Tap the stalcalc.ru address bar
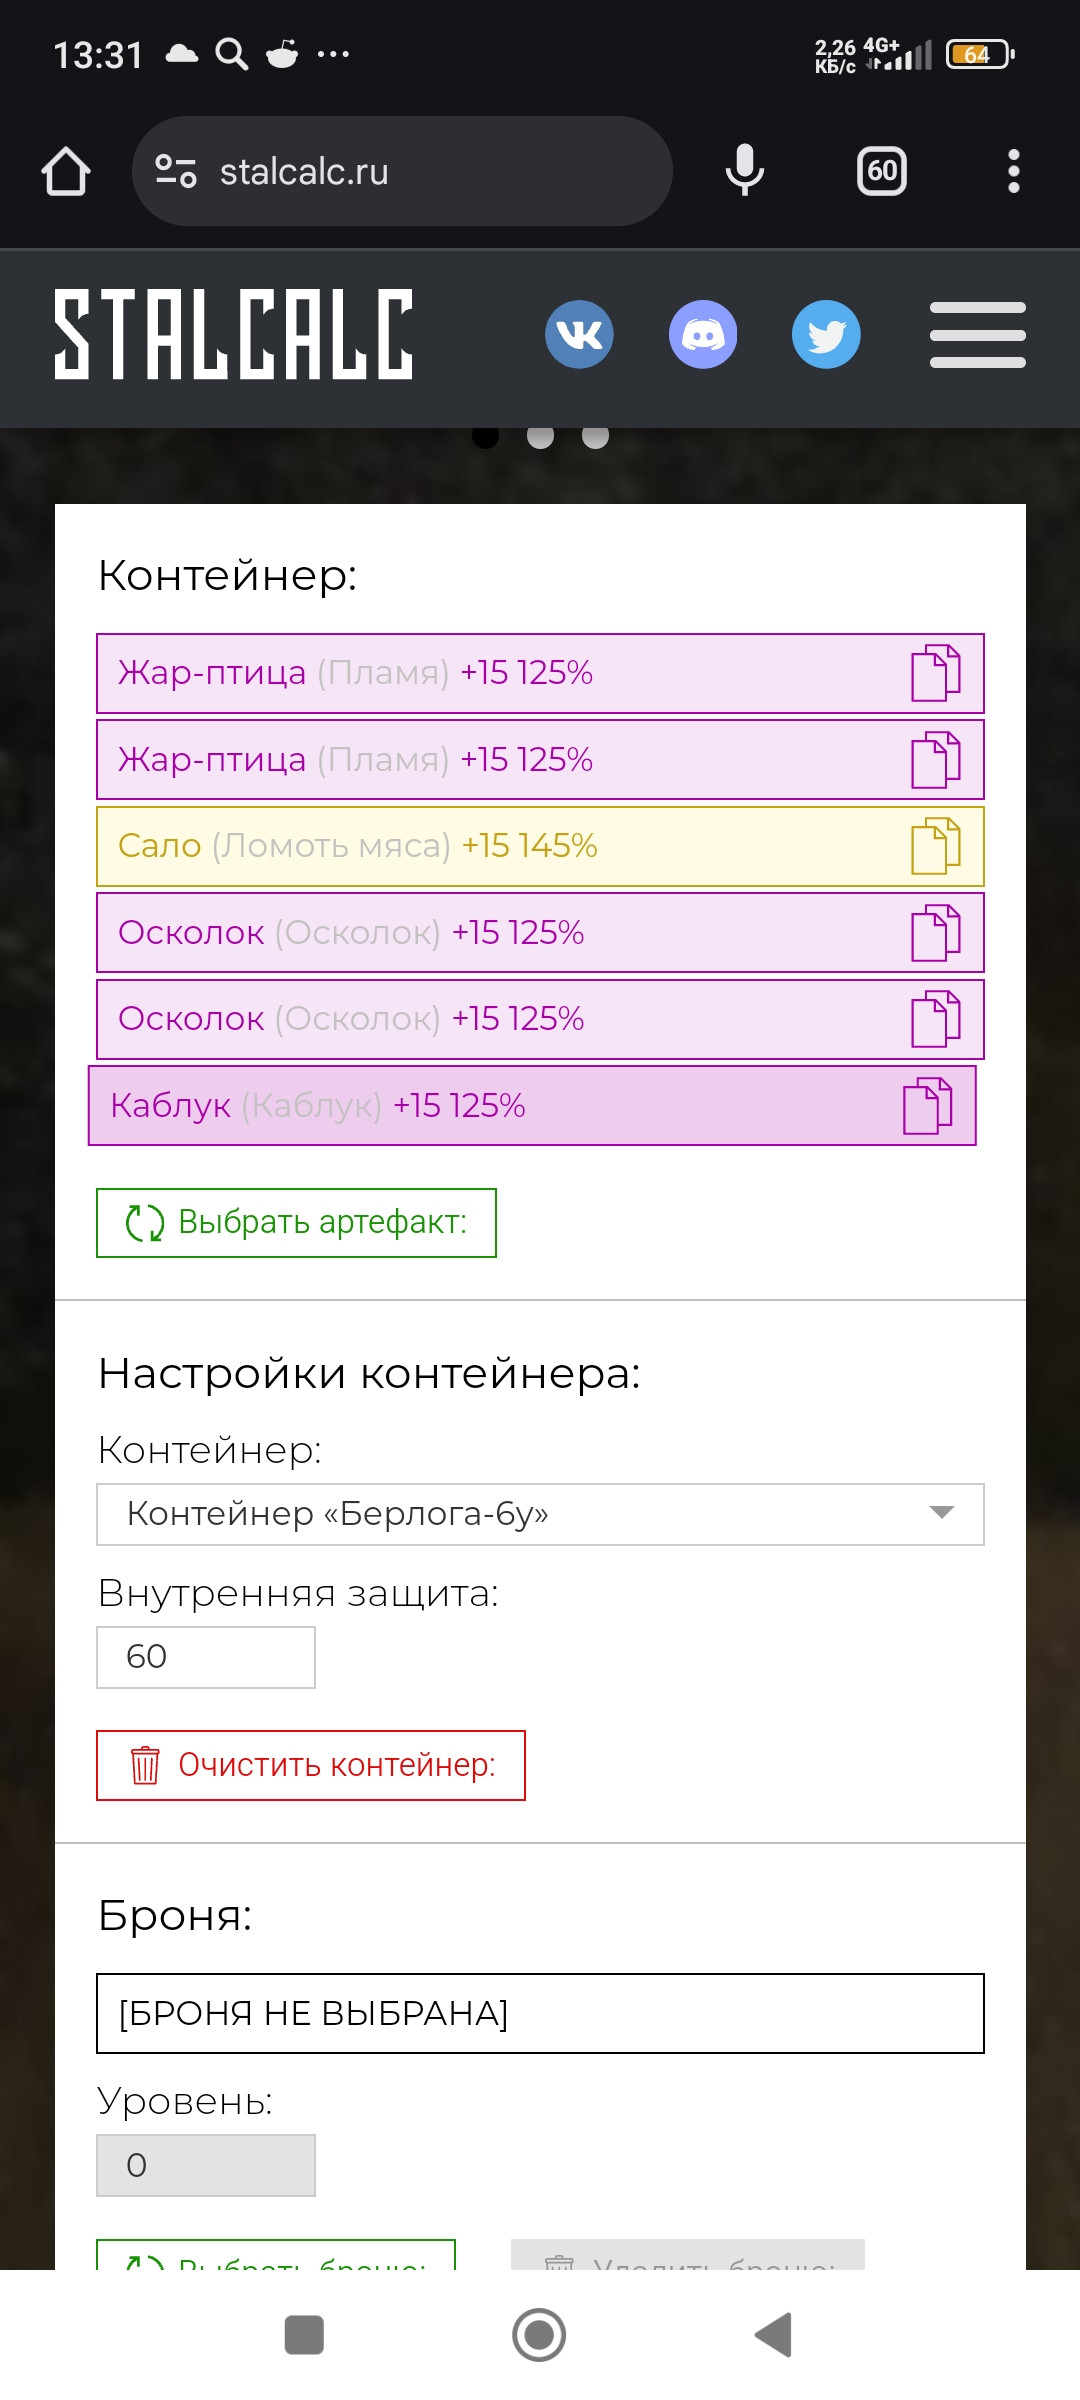1080x2400 pixels. pos(402,171)
